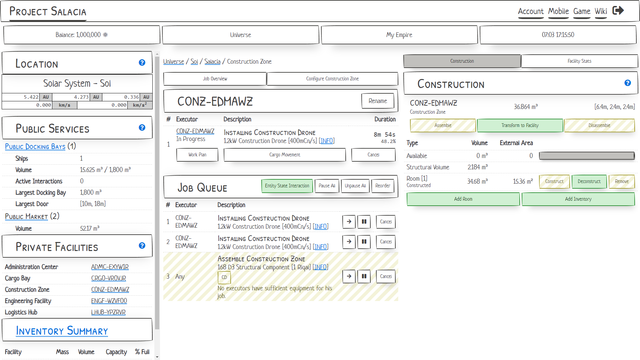Click arrow icon for queue job 1
The image size is (640, 360).
coord(349,222)
